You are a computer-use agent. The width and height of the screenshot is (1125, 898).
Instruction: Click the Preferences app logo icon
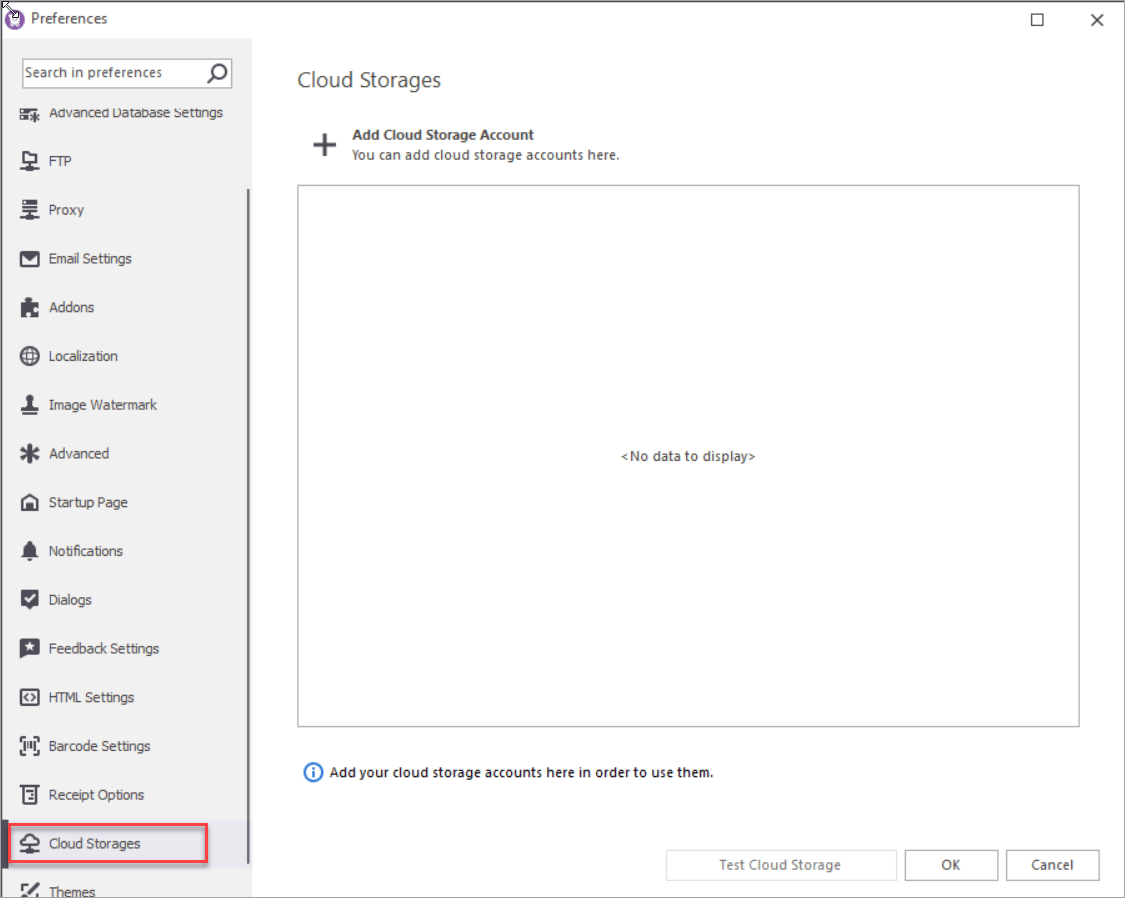(x=14, y=19)
